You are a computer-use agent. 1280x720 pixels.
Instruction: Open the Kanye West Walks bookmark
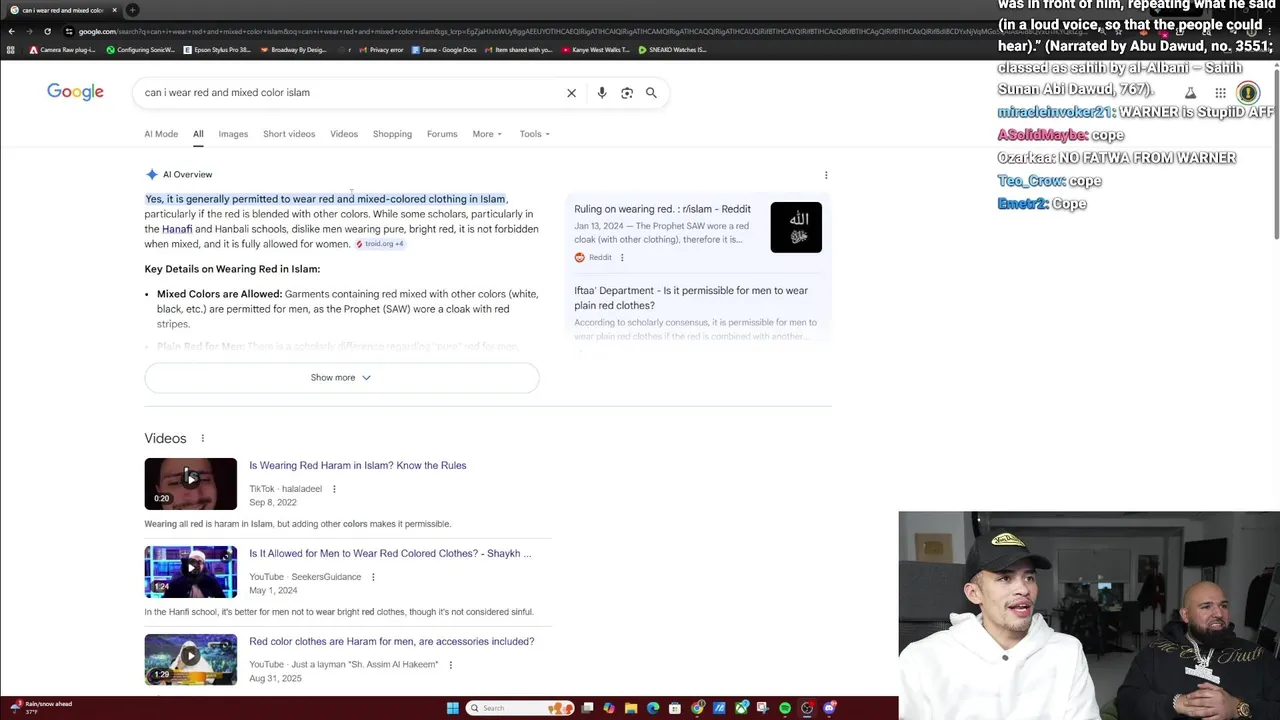pyautogui.click(x=595, y=50)
